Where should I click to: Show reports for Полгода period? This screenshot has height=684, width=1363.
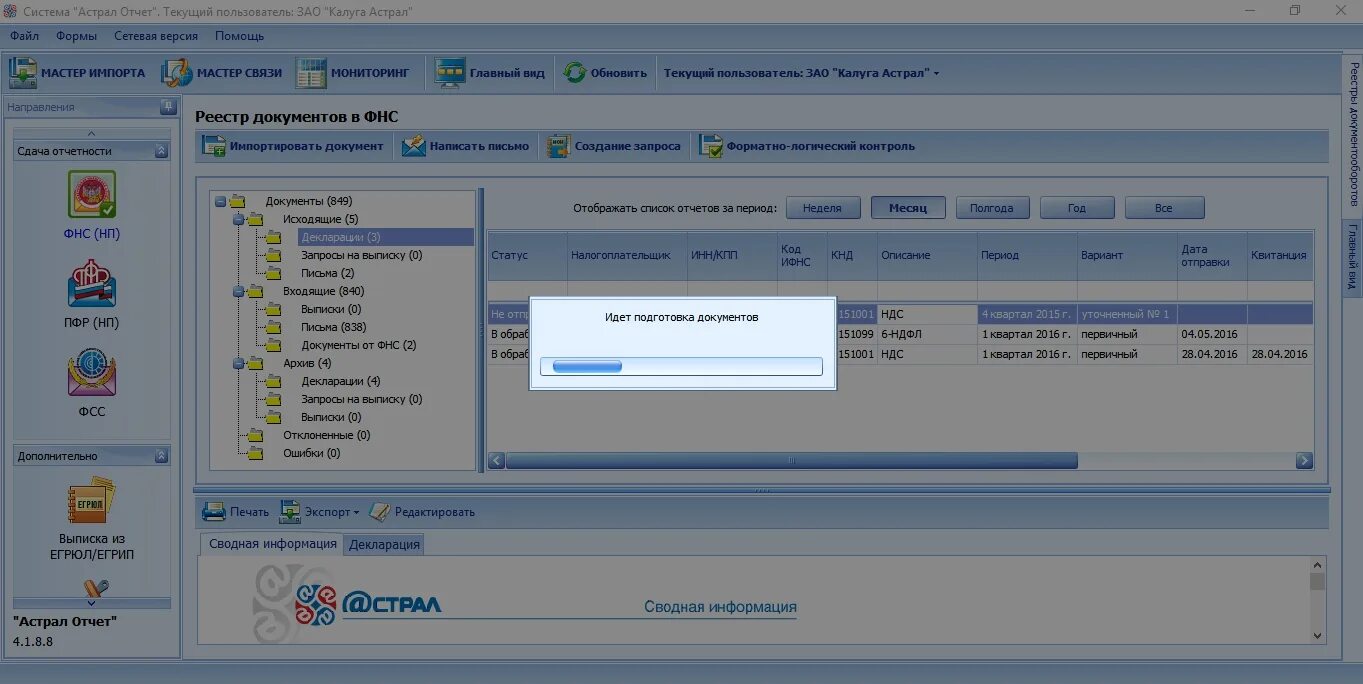tap(992, 208)
